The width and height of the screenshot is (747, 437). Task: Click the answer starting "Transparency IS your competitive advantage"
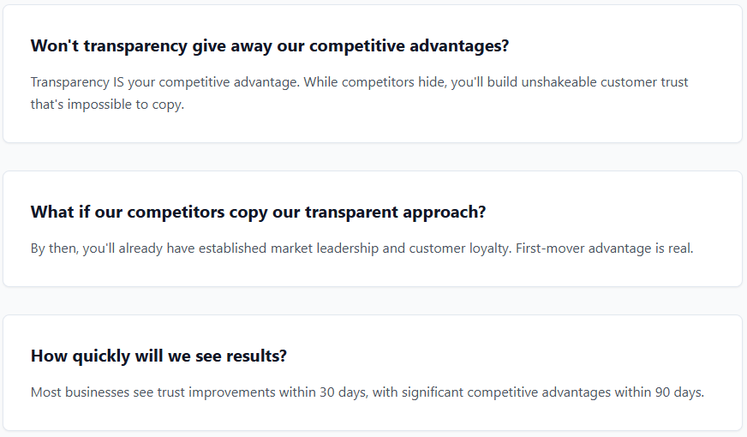(x=359, y=93)
